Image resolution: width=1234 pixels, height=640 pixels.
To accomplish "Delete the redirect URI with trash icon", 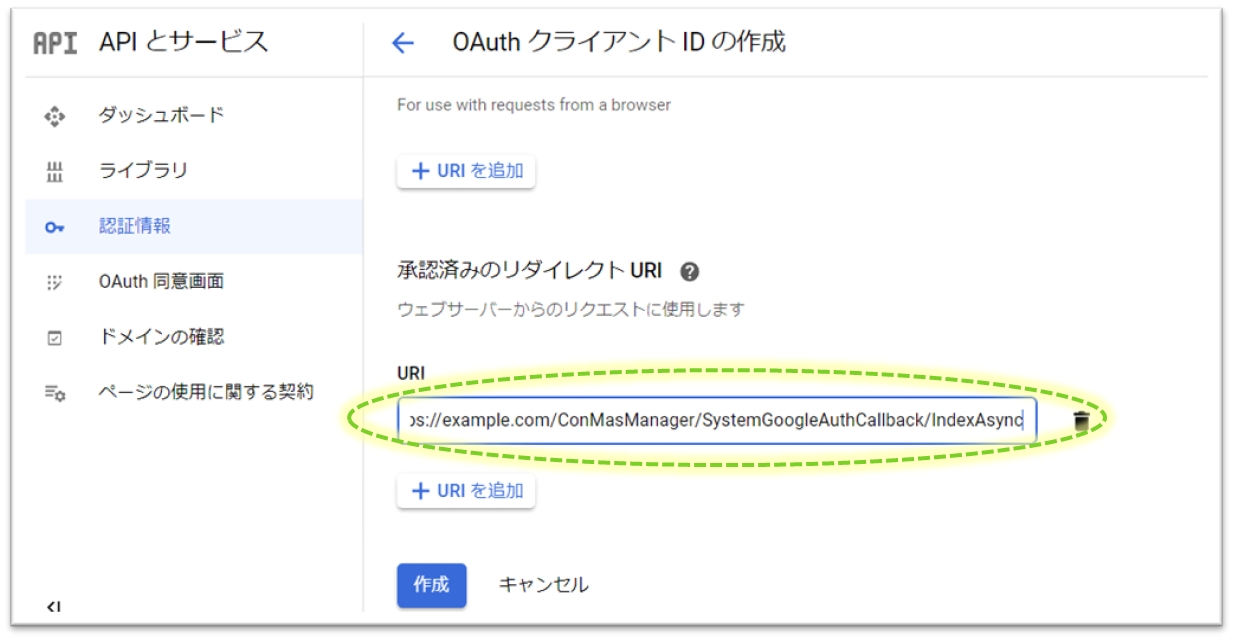I will pos(1080,421).
